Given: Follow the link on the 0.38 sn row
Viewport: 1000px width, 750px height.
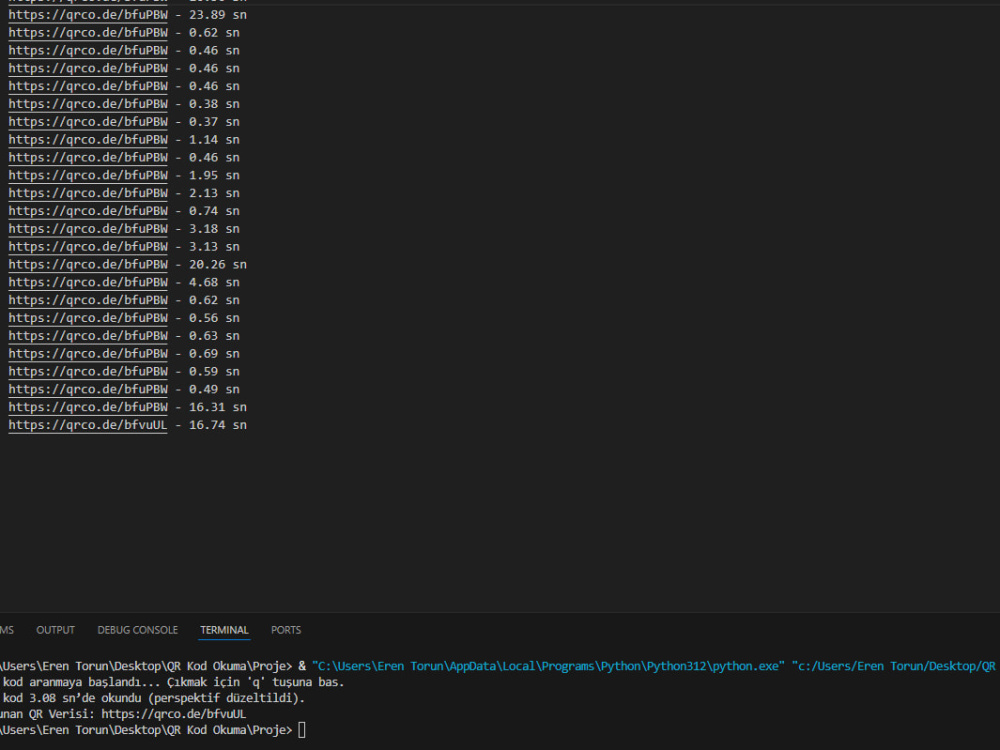Looking at the screenshot, I should click(x=88, y=104).
